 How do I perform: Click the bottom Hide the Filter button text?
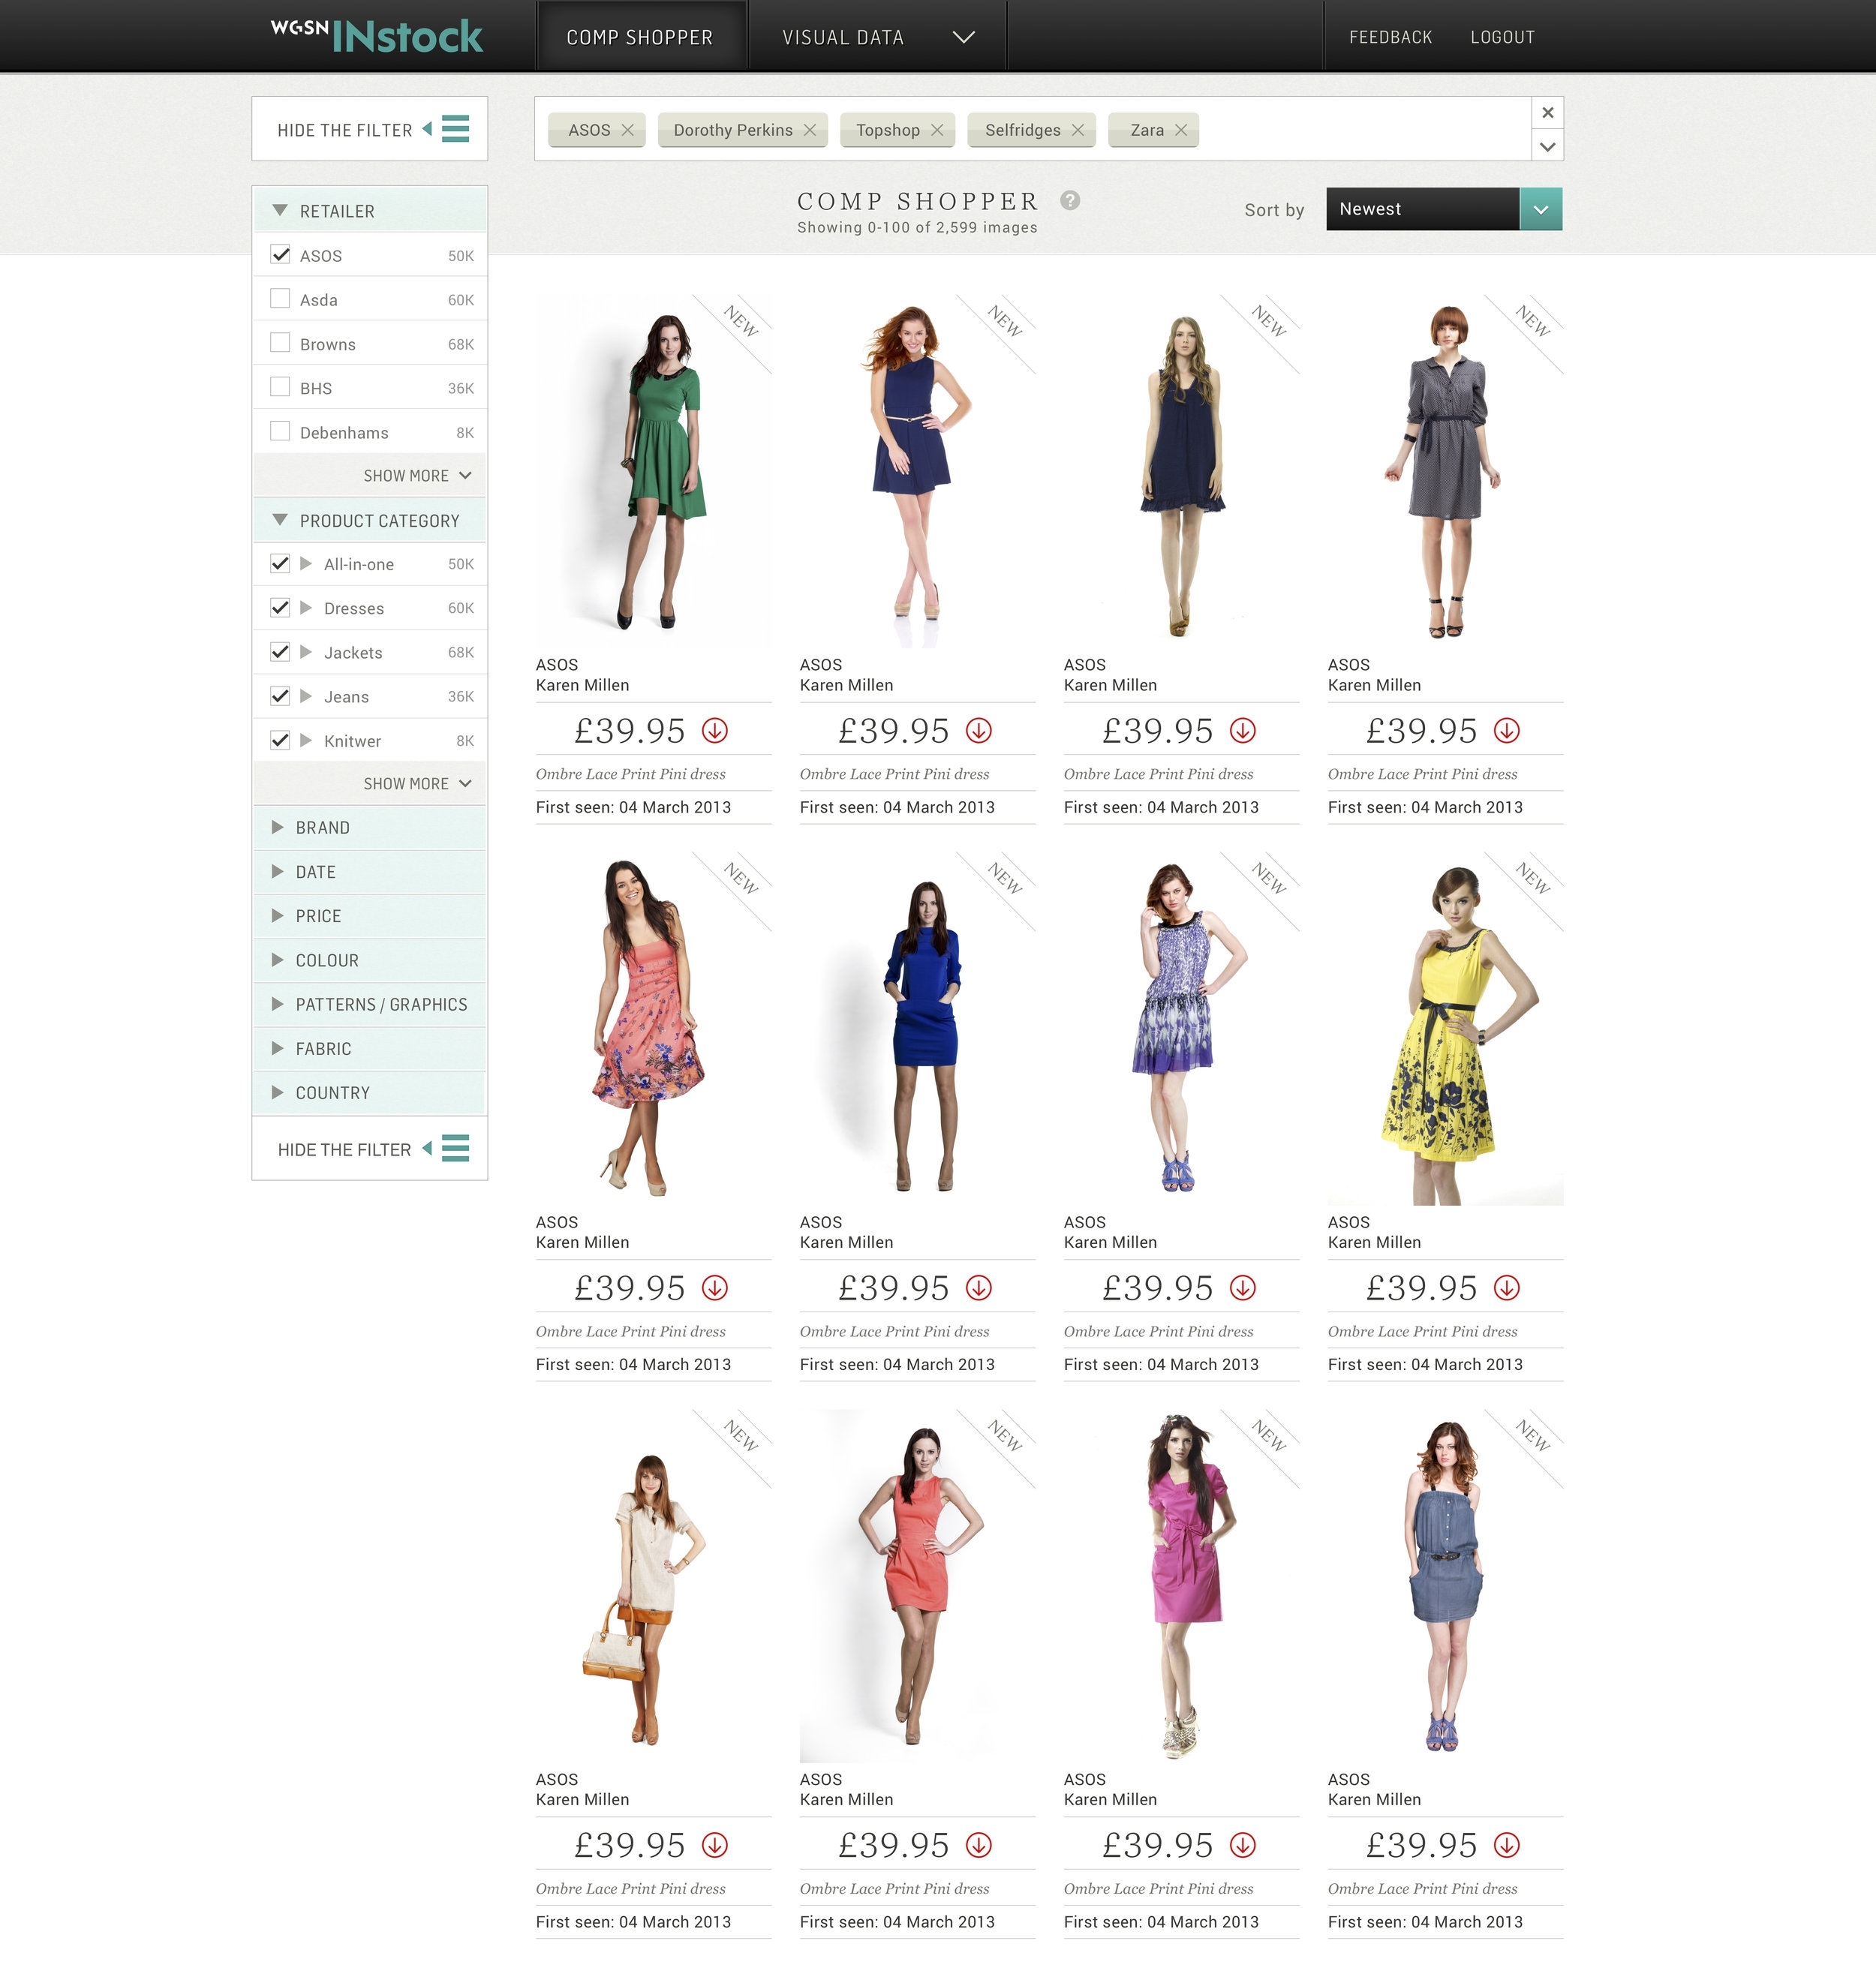coord(344,1149)
